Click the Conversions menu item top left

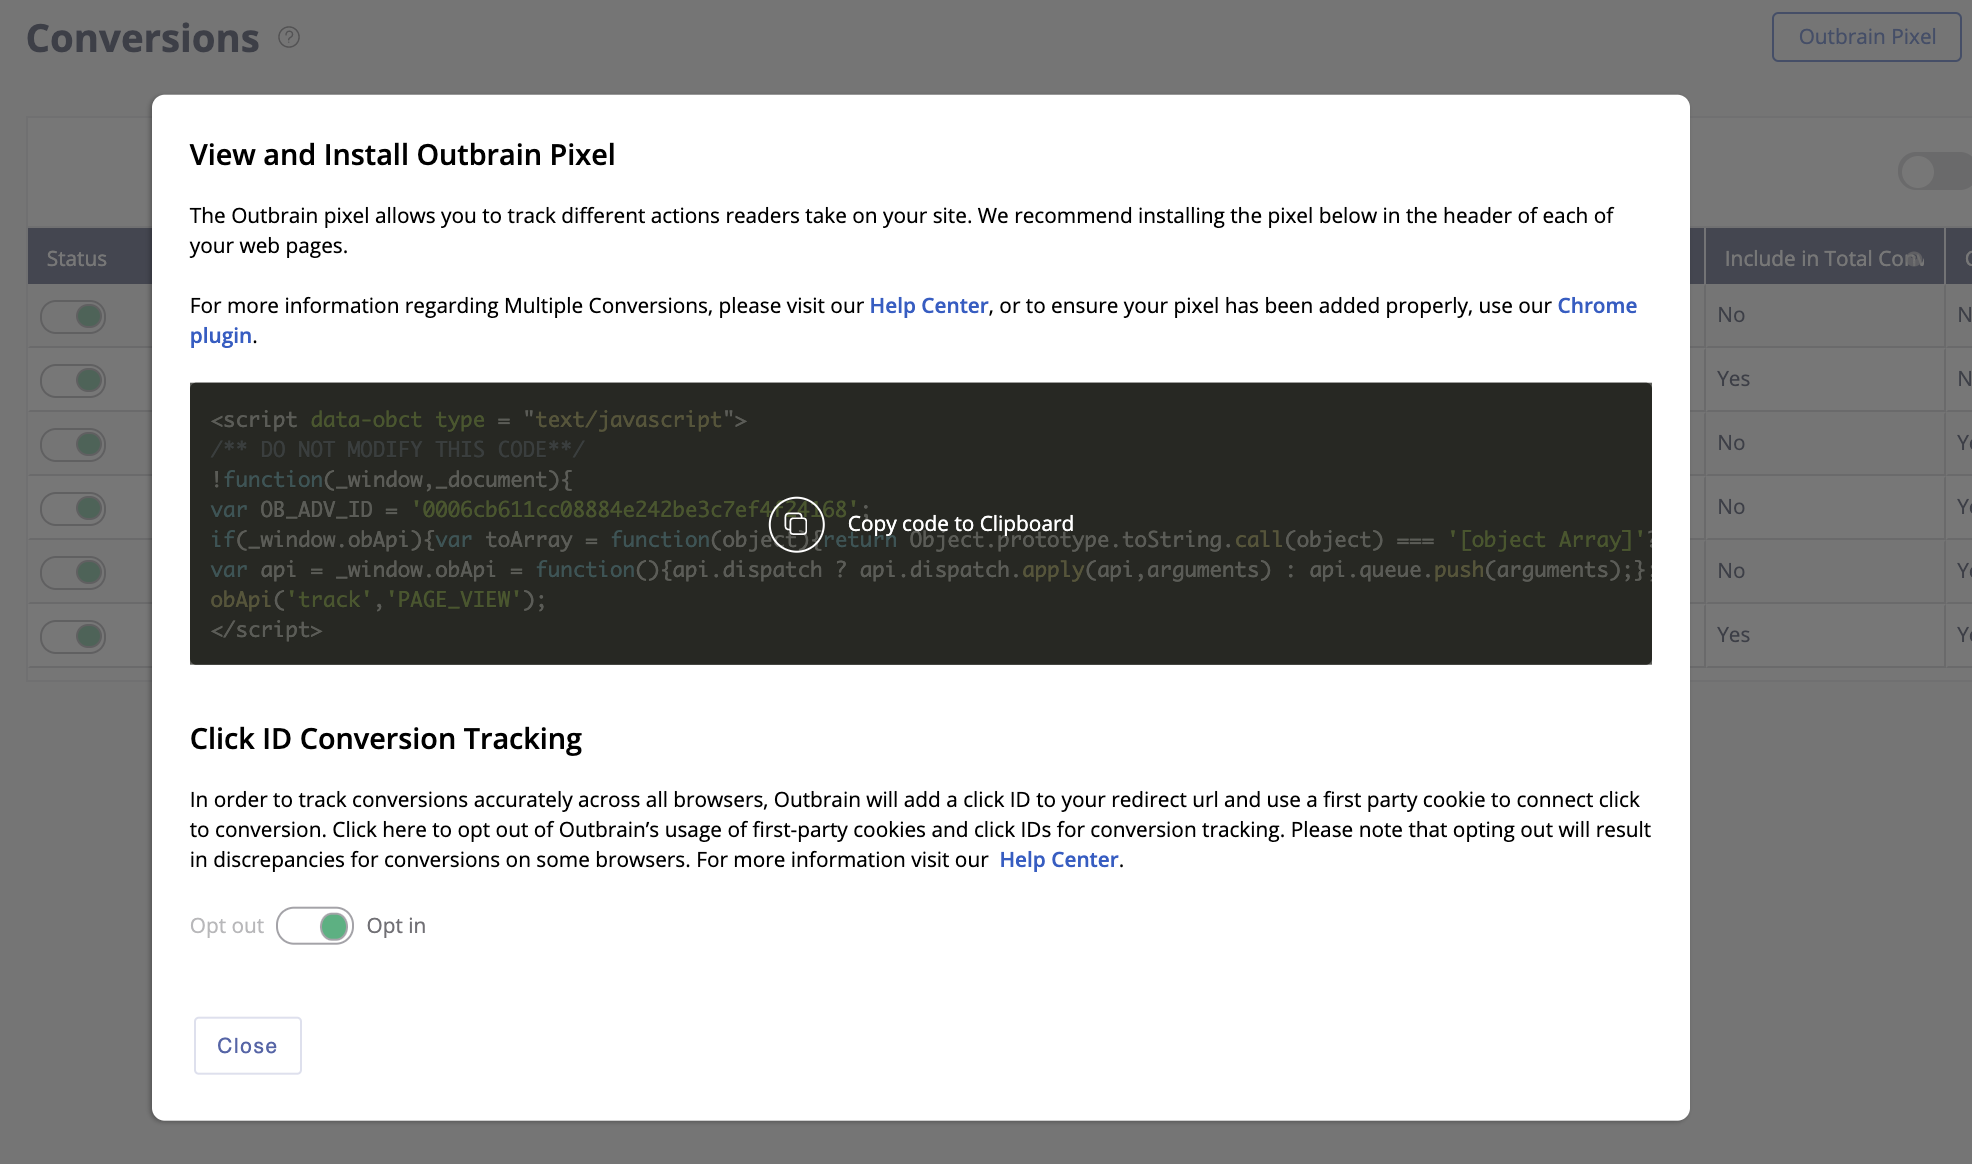(x=141, y=36)
